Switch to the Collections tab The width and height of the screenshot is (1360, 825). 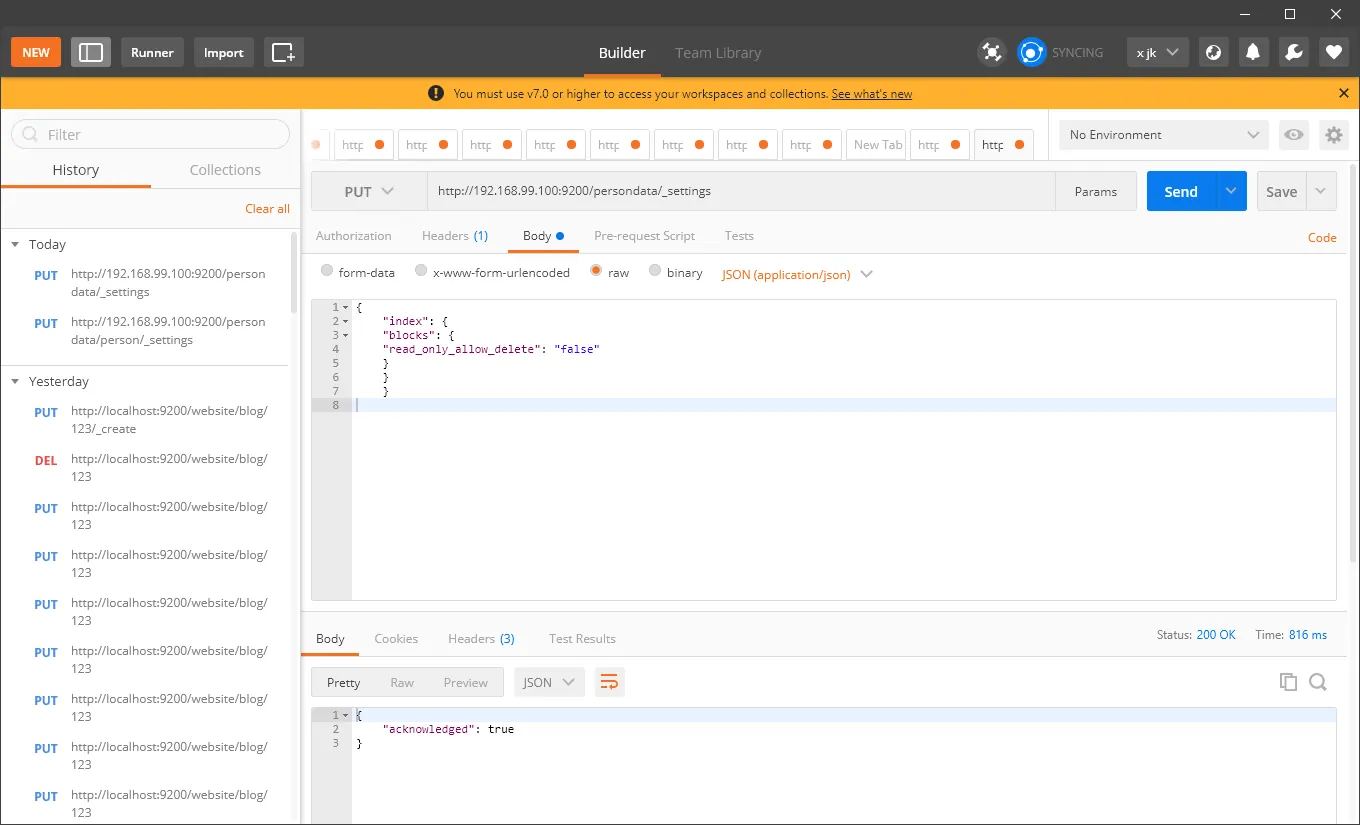(x=225, y=170)
